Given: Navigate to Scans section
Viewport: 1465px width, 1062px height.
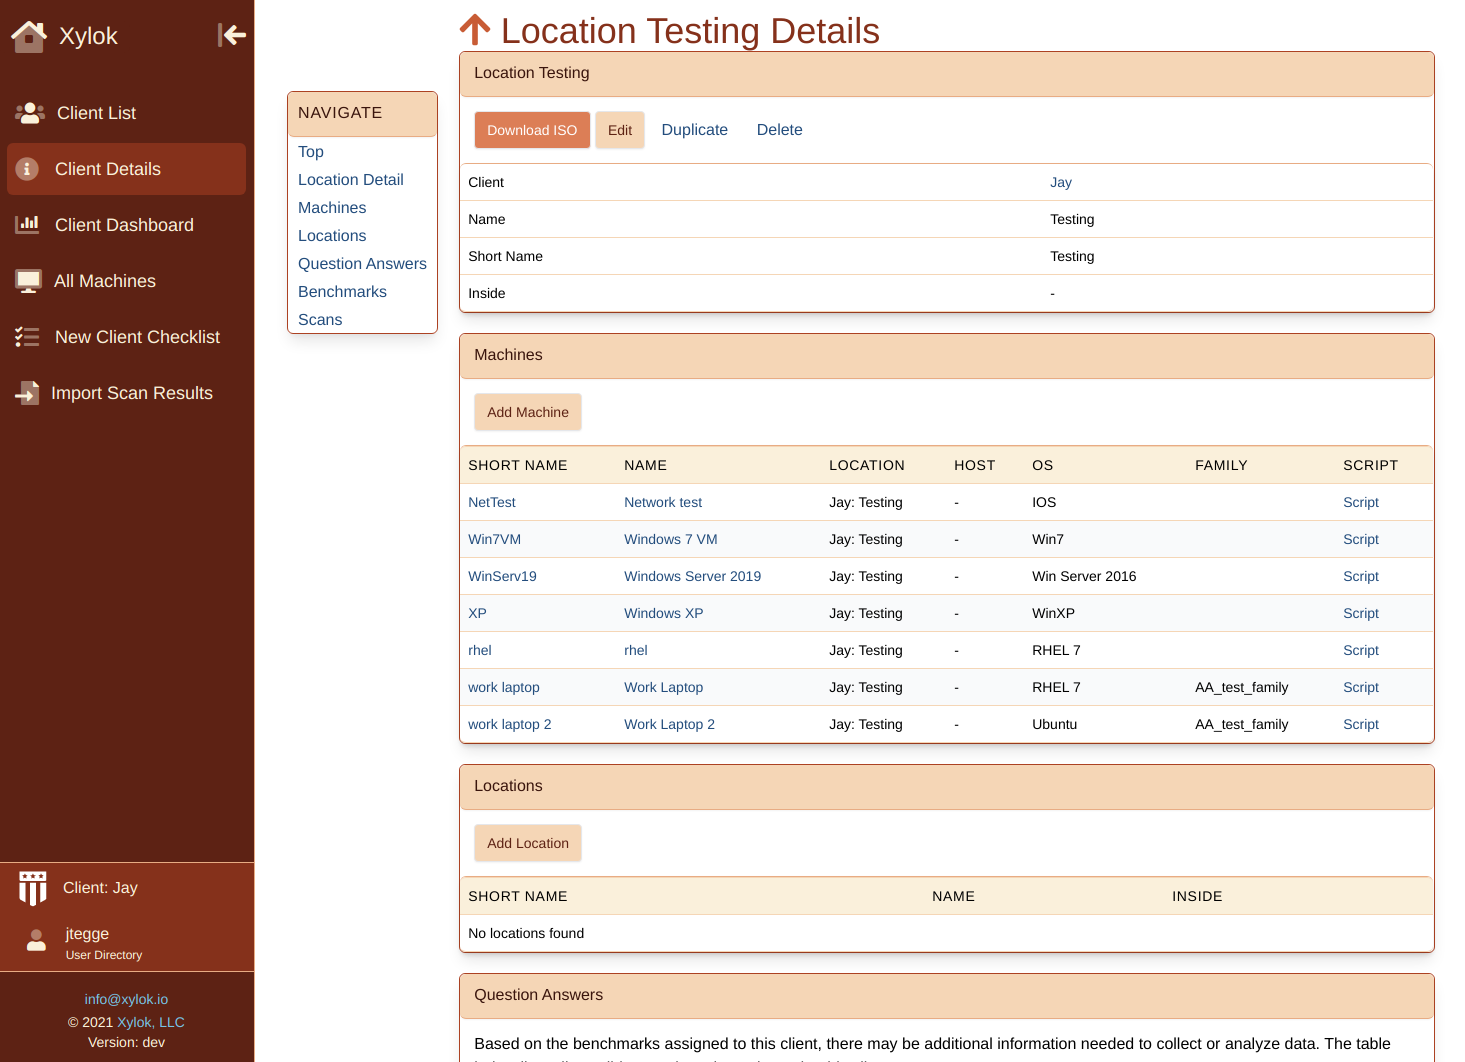Looking at the screenshot, I should 320,320.
